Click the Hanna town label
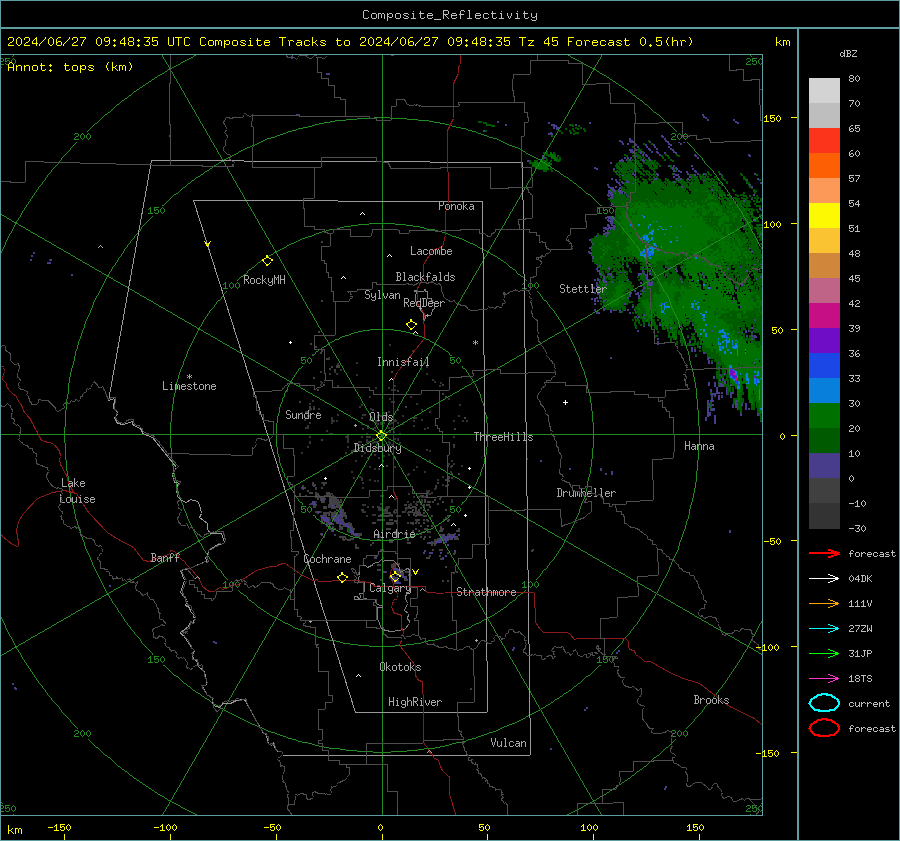 (x=699, y=446)
